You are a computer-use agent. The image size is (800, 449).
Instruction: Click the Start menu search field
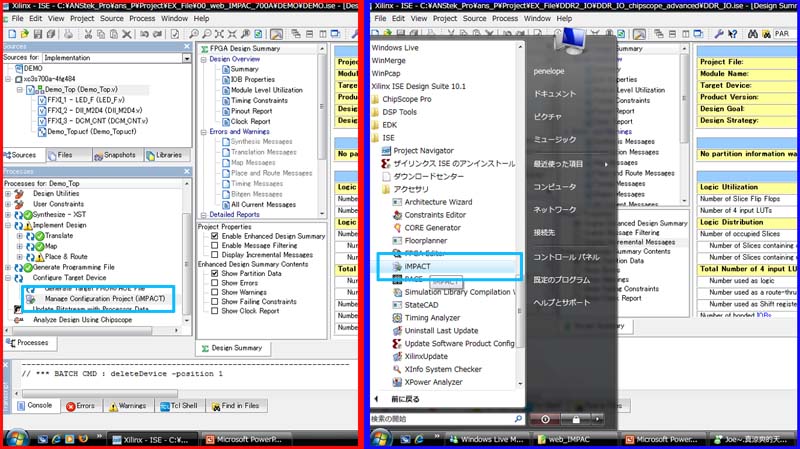pos(447,419)
